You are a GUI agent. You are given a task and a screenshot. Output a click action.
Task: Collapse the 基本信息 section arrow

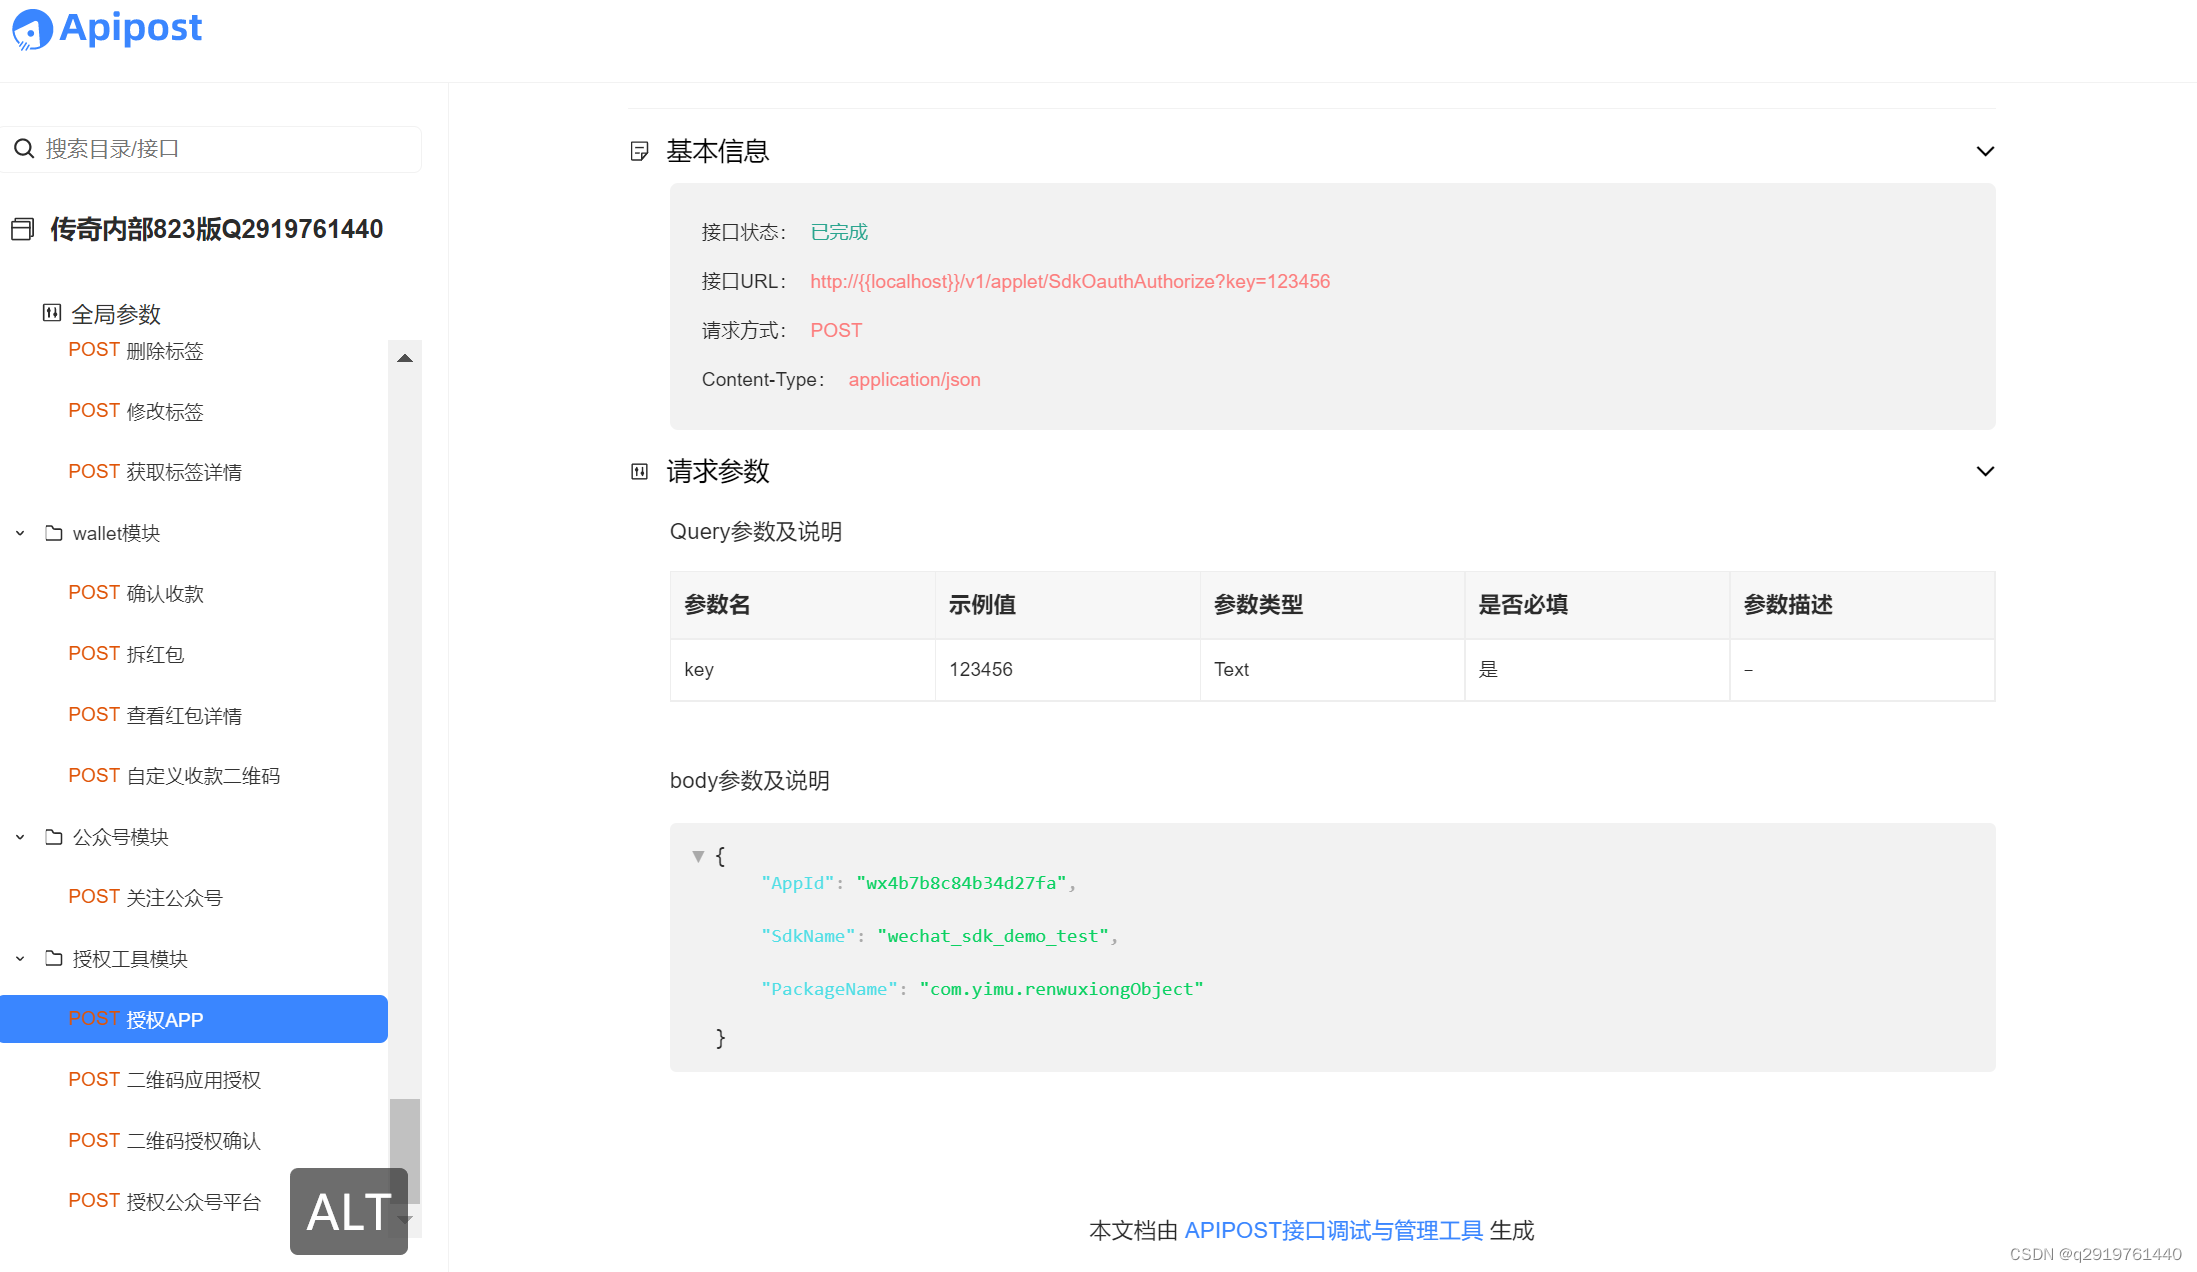click(x=1985, y=151)
